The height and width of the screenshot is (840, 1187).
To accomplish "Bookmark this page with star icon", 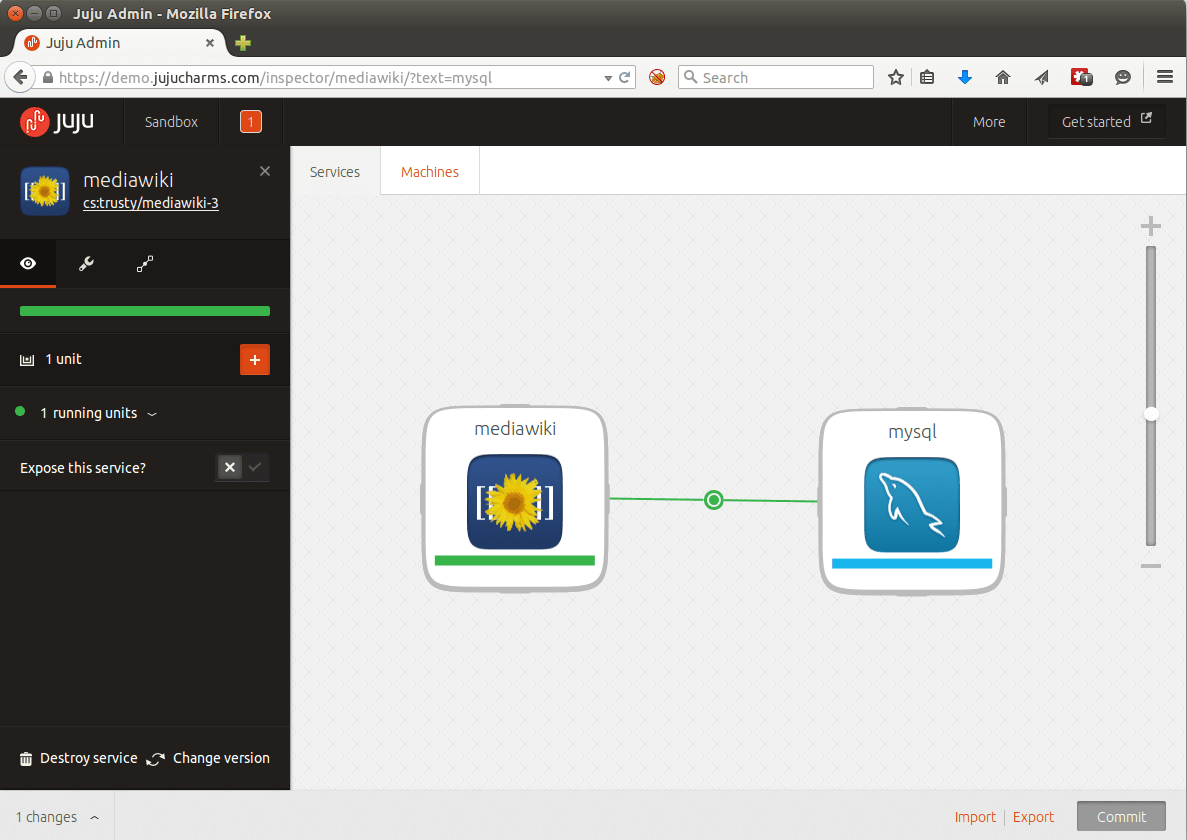I will point(896,77).
